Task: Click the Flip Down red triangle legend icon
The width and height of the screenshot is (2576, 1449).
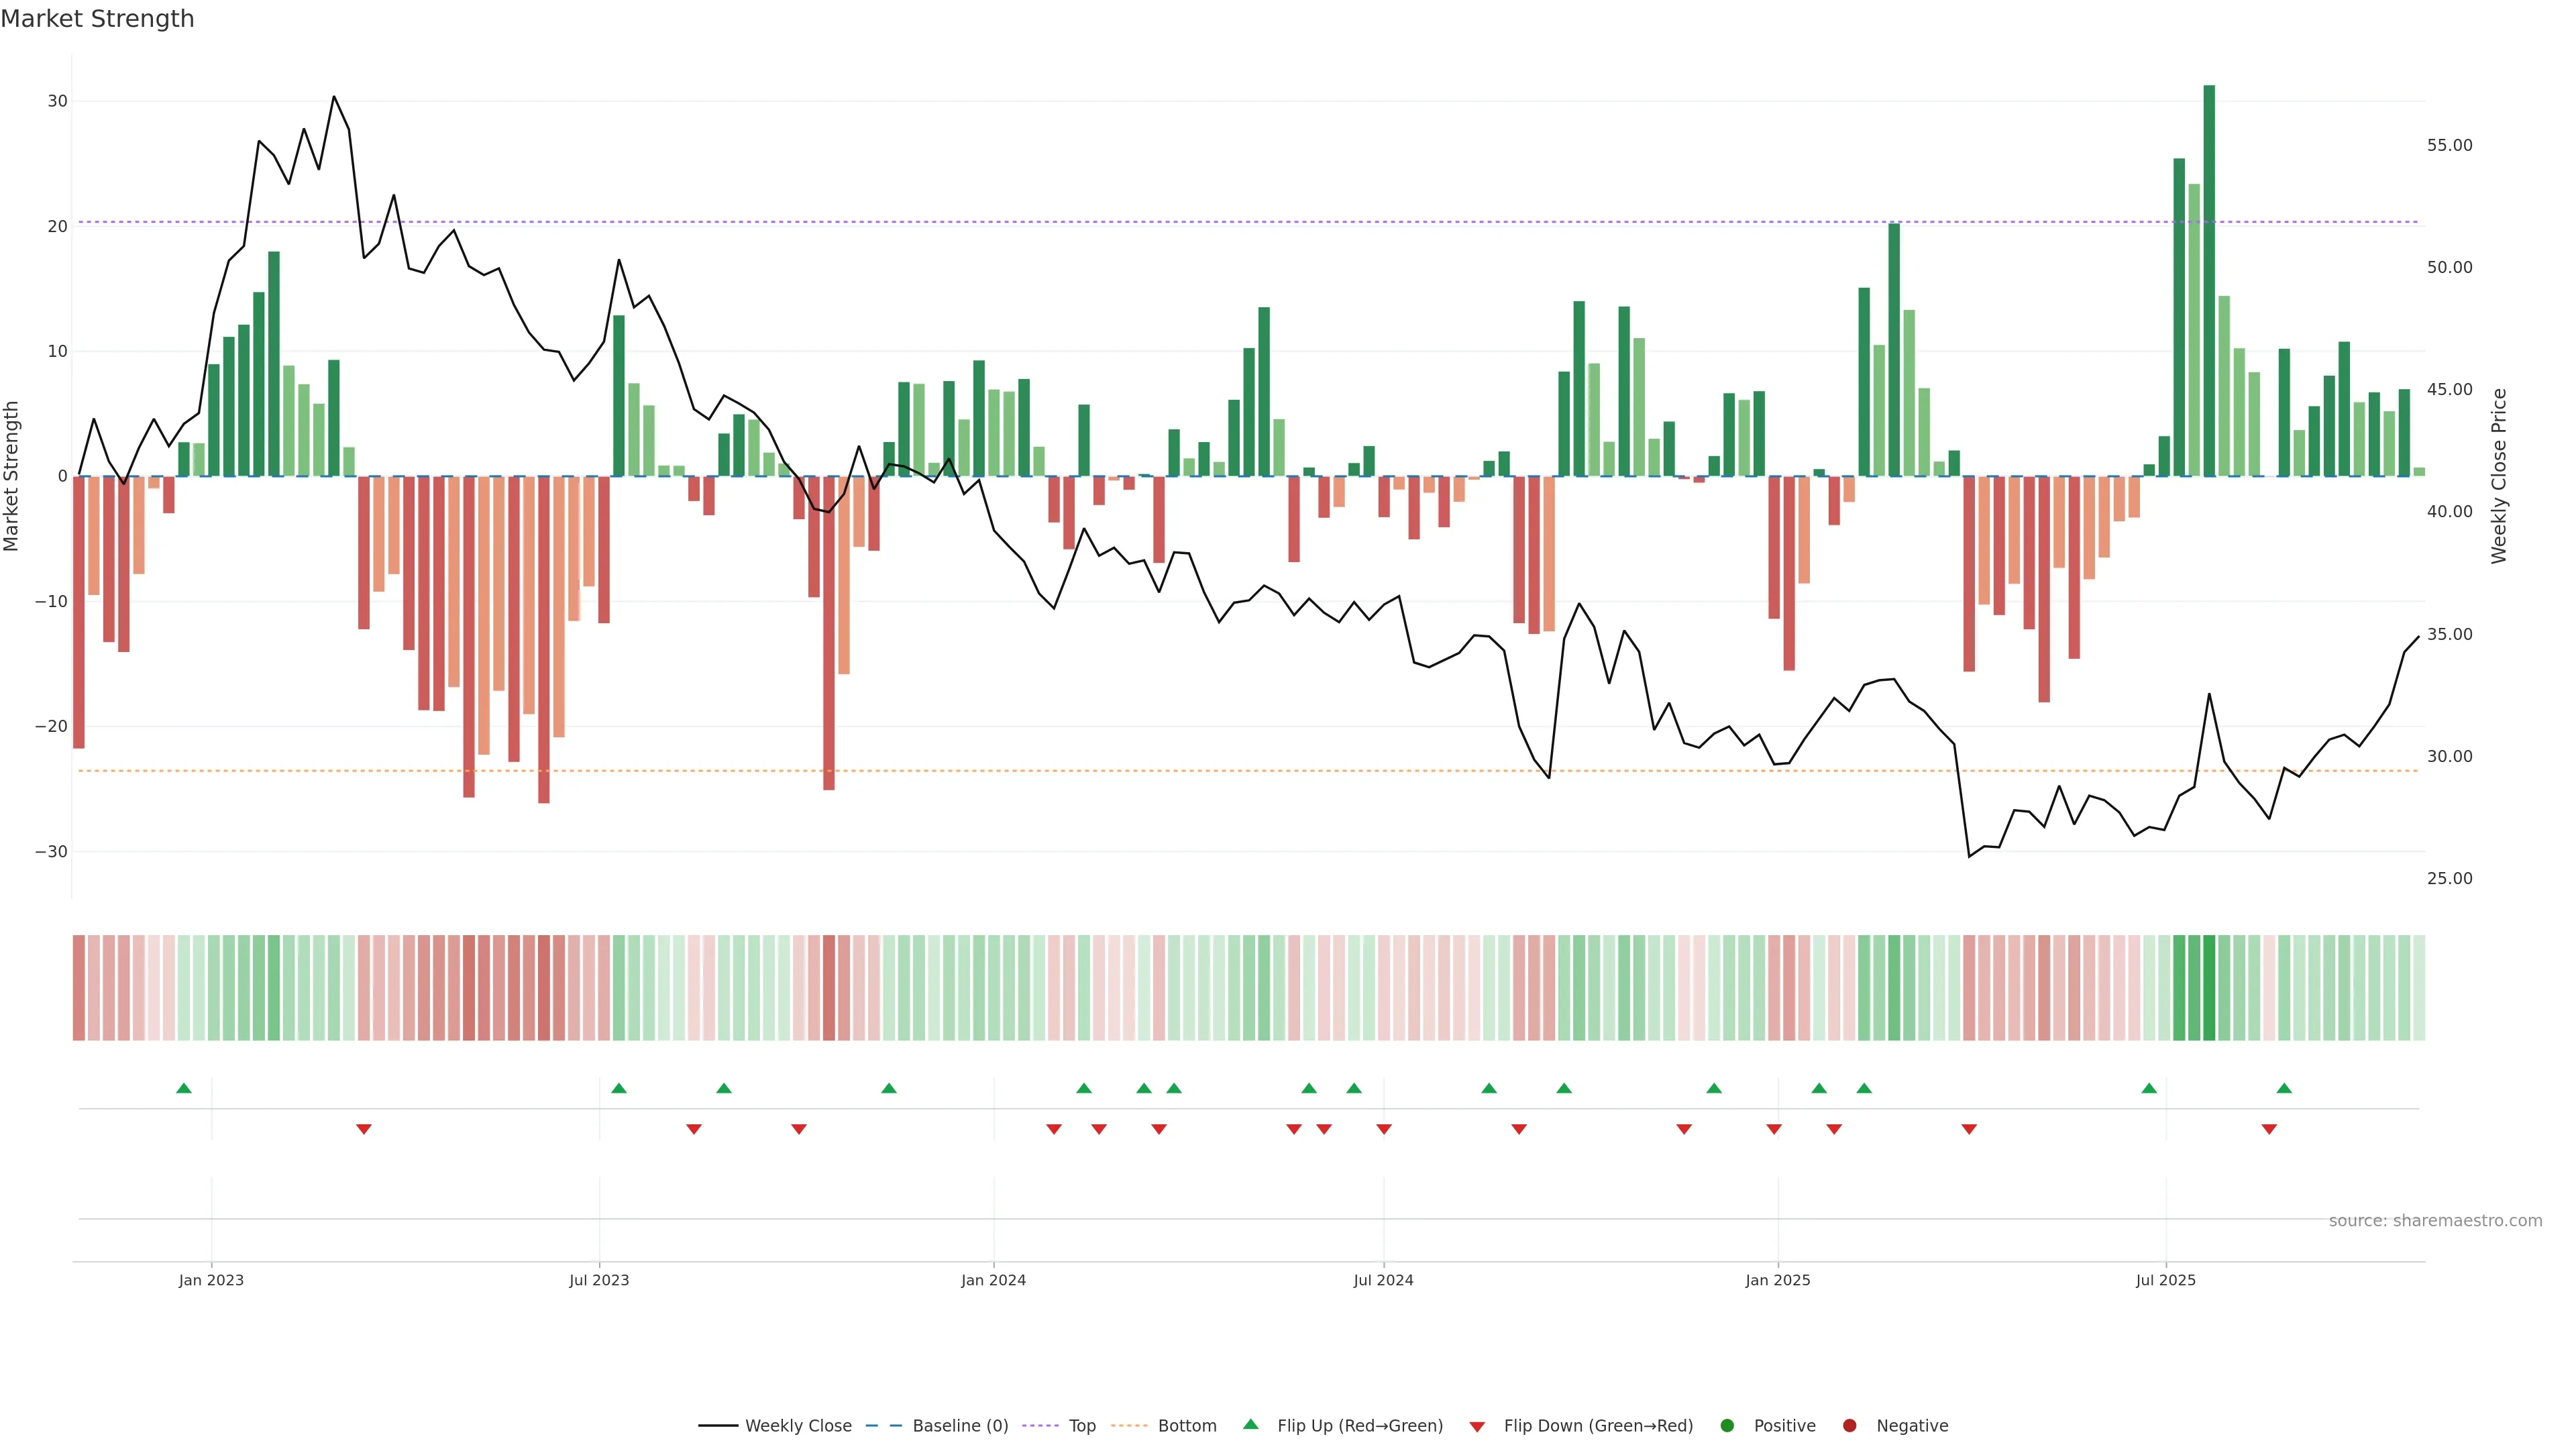Action: (x=1477, y=1427)
